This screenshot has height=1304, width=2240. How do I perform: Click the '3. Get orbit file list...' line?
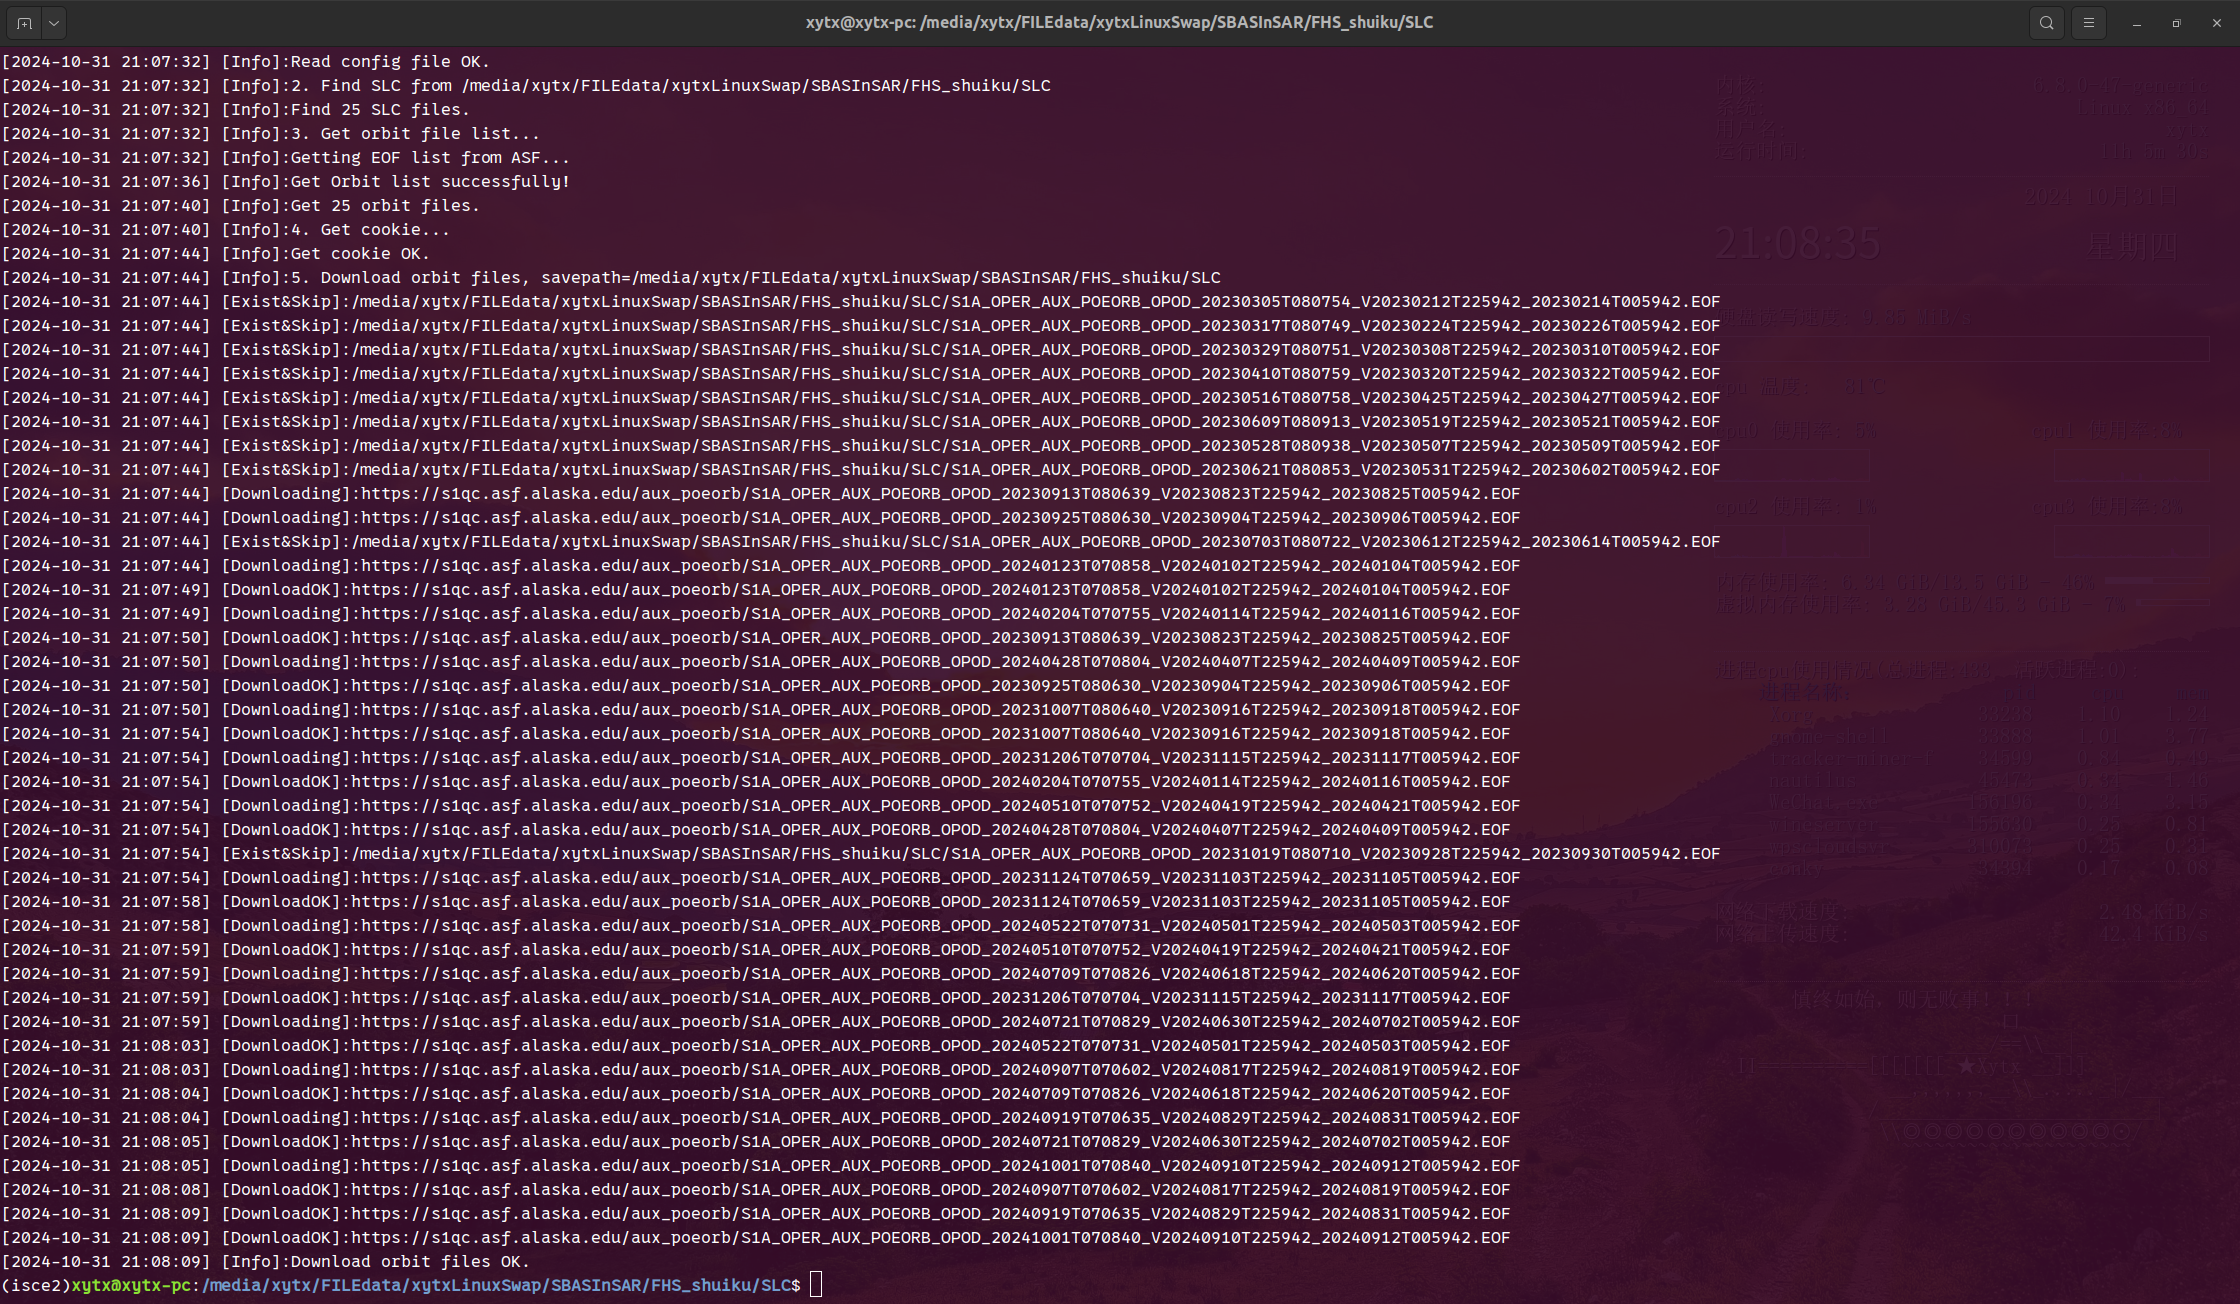[271, 134]
